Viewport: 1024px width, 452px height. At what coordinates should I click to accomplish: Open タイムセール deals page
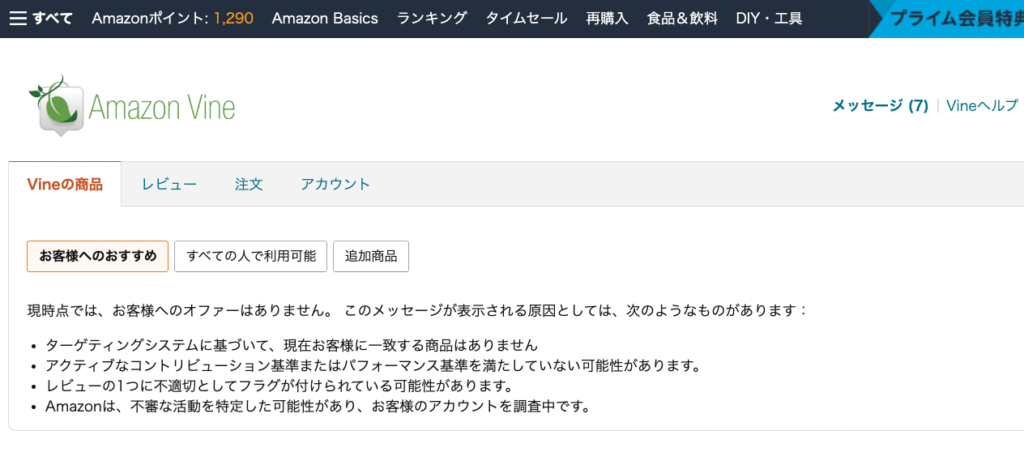(526, 18)
